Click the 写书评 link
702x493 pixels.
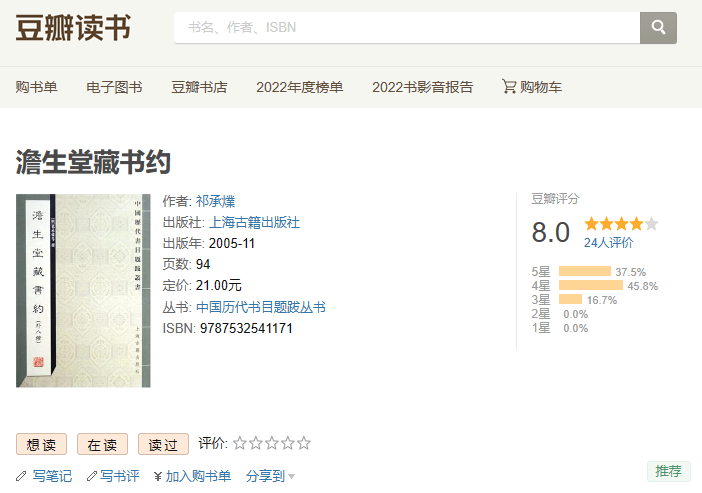click(x=120, y=476)
